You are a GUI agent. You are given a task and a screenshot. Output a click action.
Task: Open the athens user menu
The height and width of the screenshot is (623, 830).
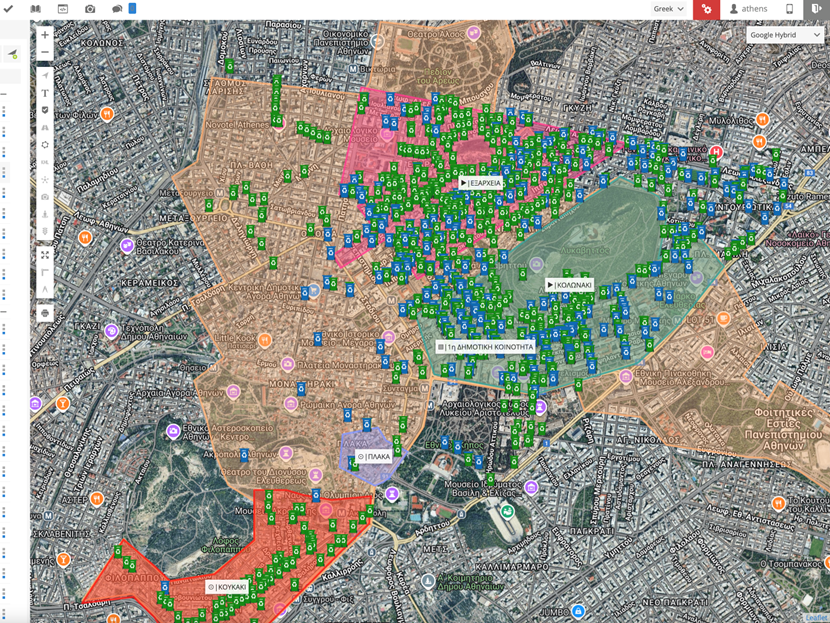click(749, 9)
